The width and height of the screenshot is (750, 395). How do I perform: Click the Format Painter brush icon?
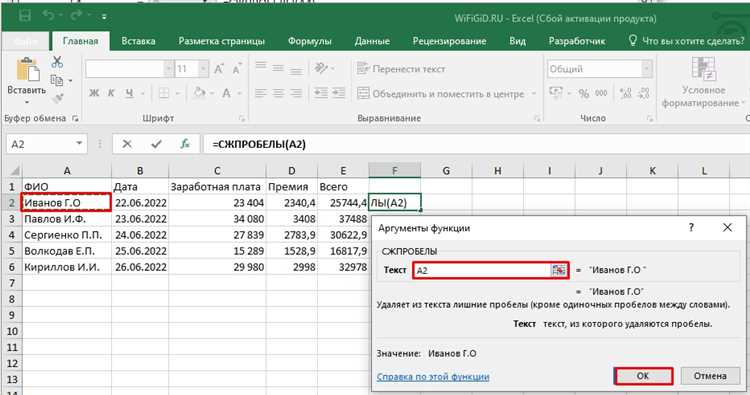pyautogui.click(x=58, y=98)
